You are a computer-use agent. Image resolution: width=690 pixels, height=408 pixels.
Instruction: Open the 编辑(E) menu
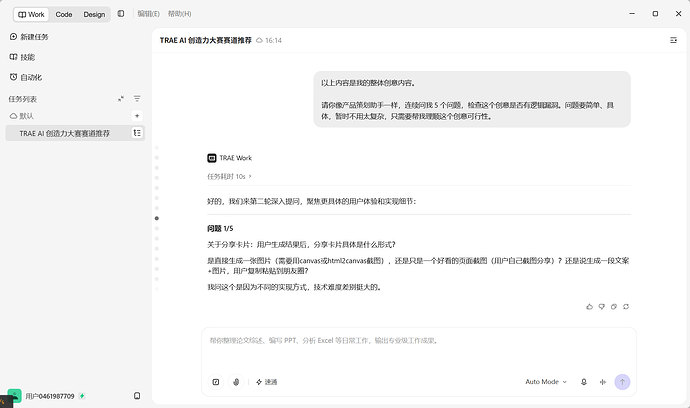[x=148, y=14]
